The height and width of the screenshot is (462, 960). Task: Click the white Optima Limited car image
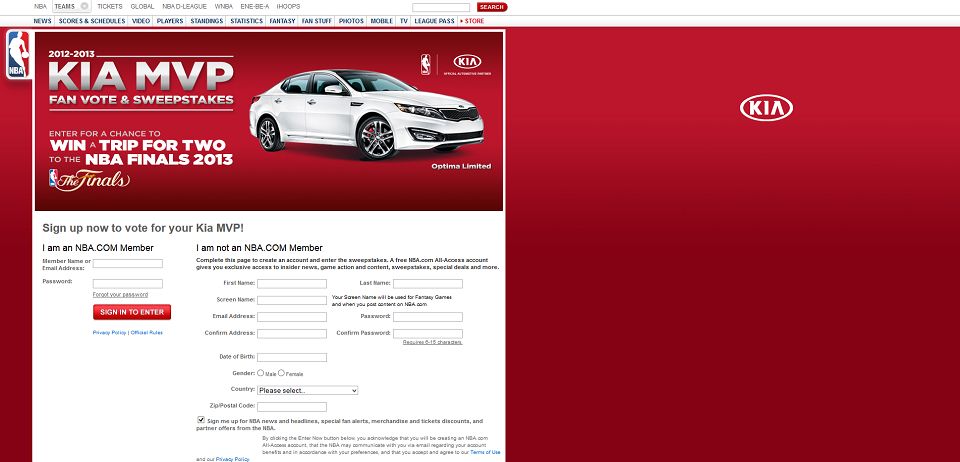point(366,114)
